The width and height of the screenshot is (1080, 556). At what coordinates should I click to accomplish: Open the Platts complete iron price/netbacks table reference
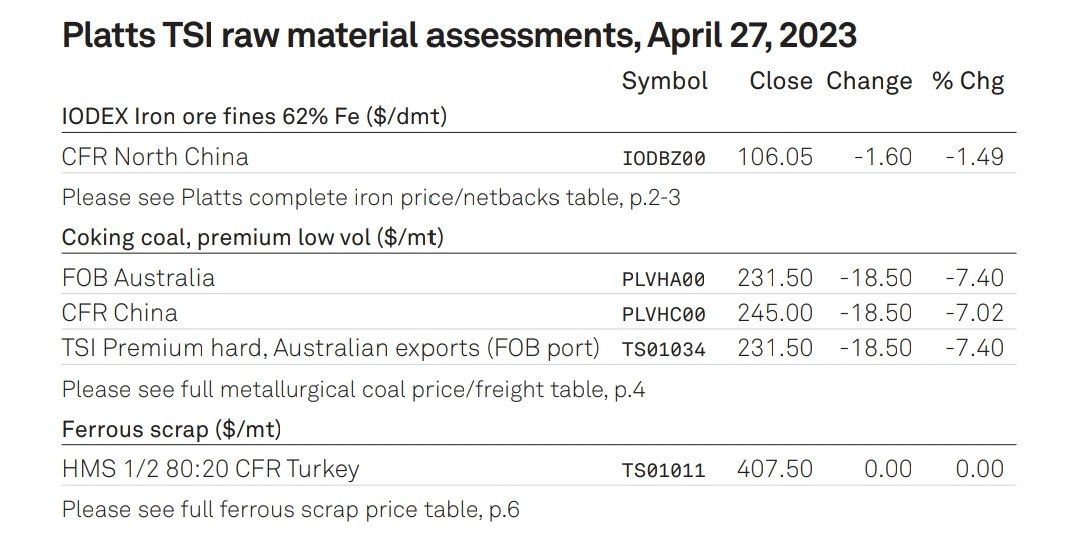[x=371, y=198]
